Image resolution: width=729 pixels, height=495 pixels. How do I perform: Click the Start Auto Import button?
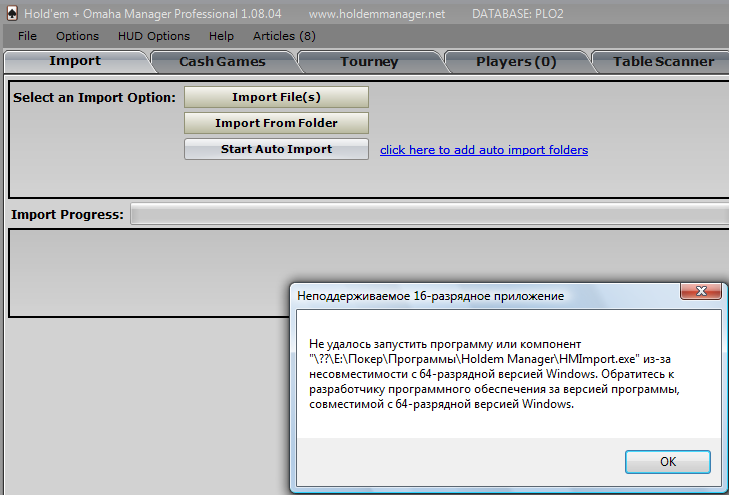coord(276,149)
